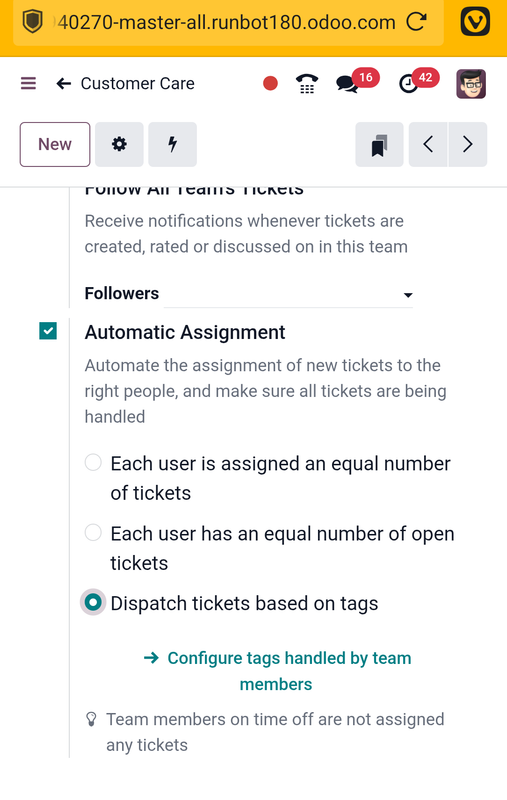
Task: Click the red recording status dot
Action: [x=270, y=83]
